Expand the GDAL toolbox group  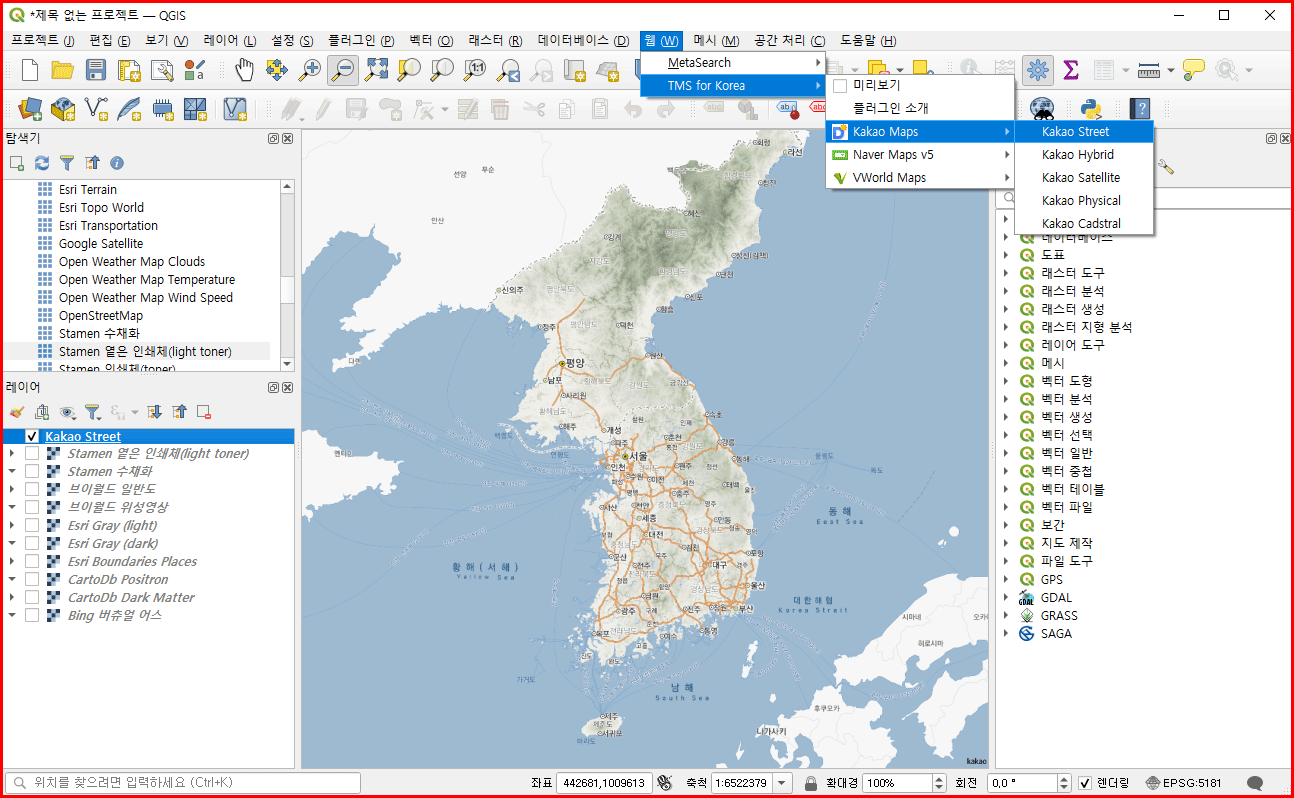pos(1006,598)
